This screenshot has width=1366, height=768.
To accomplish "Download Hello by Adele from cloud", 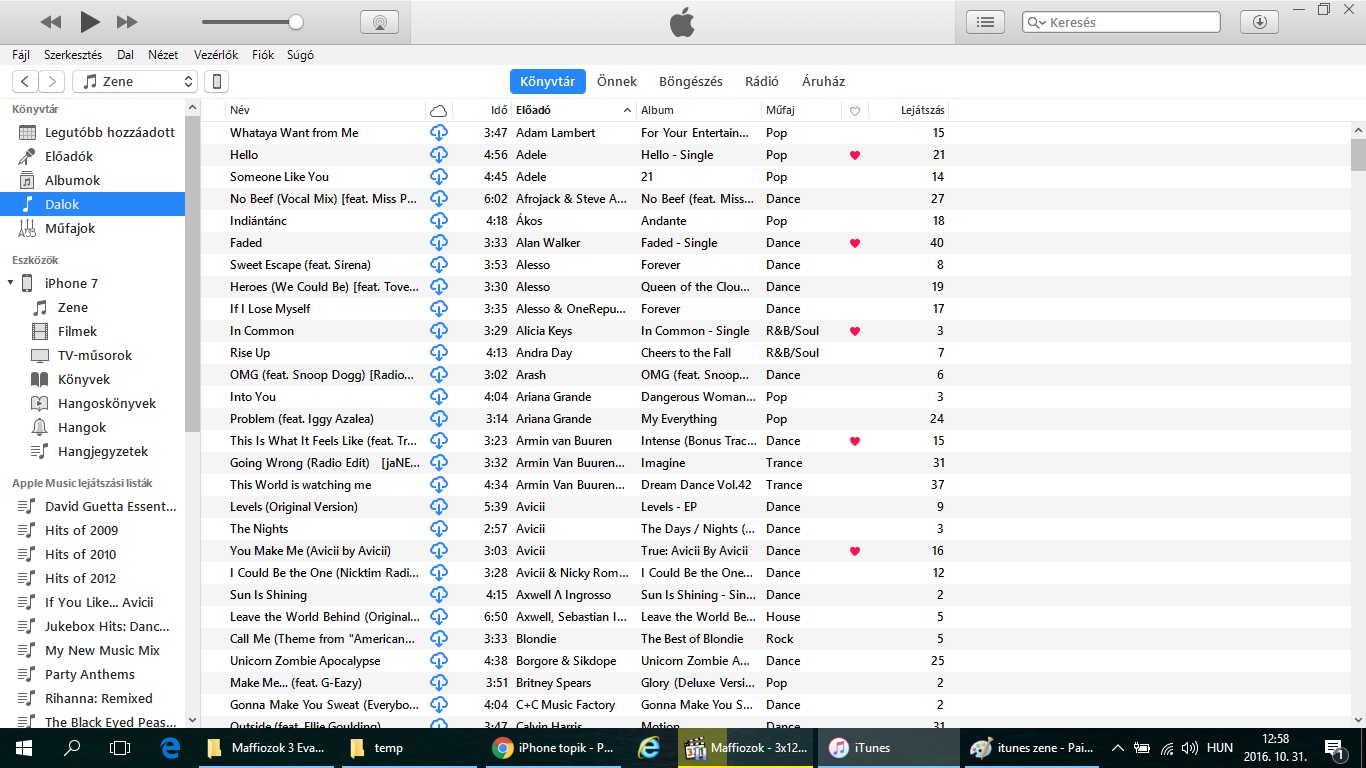I will coord(438,155).
